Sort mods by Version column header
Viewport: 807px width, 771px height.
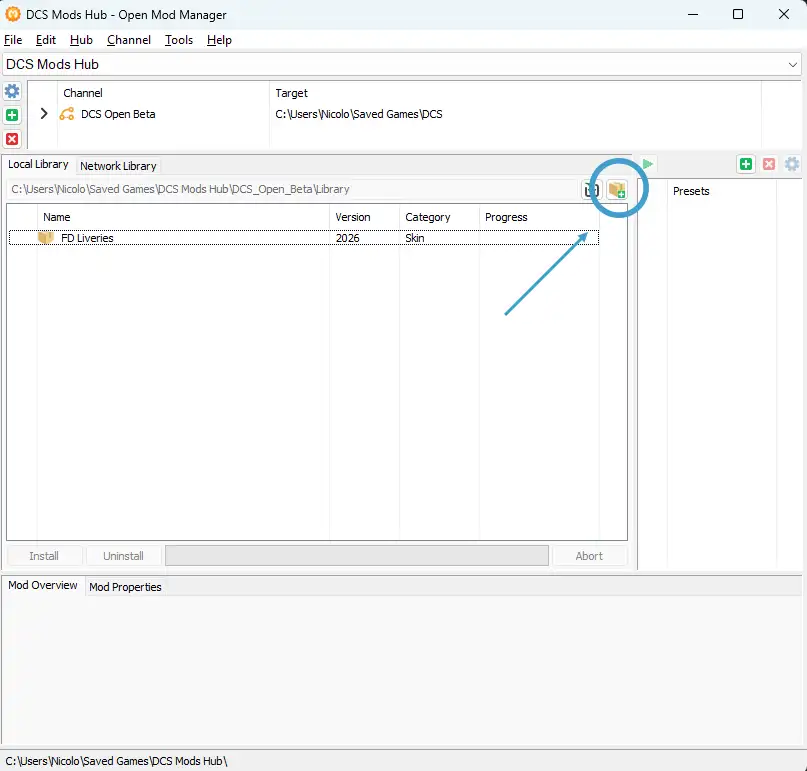(x=364, y=217)
